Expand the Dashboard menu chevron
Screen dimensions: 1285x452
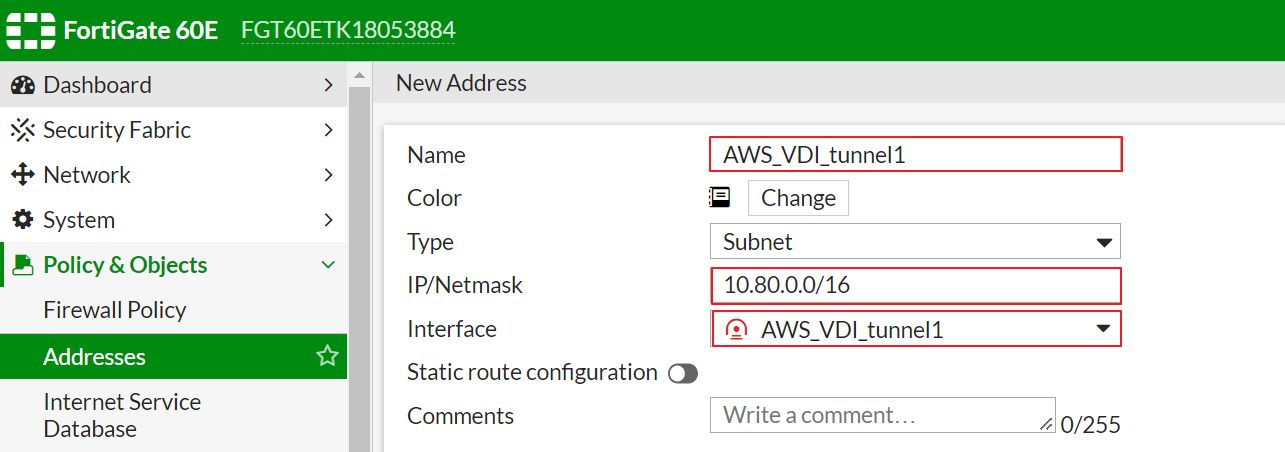(x=328, y=85)
